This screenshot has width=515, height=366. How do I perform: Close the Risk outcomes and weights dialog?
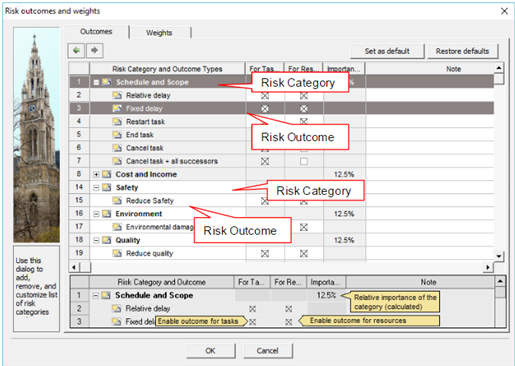(x=504, y=11)
